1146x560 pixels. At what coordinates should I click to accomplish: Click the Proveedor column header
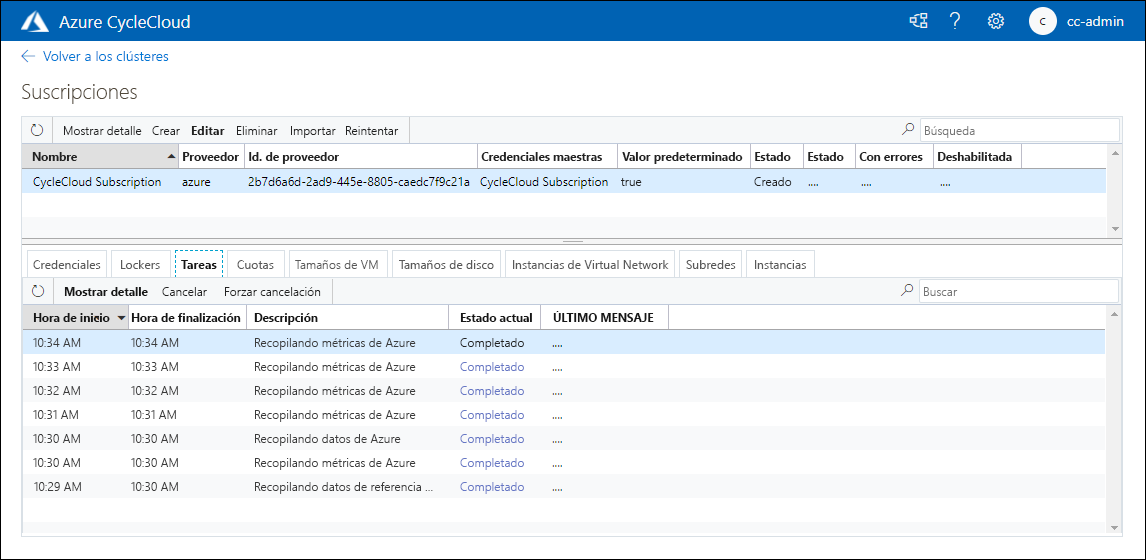(210, 156)
